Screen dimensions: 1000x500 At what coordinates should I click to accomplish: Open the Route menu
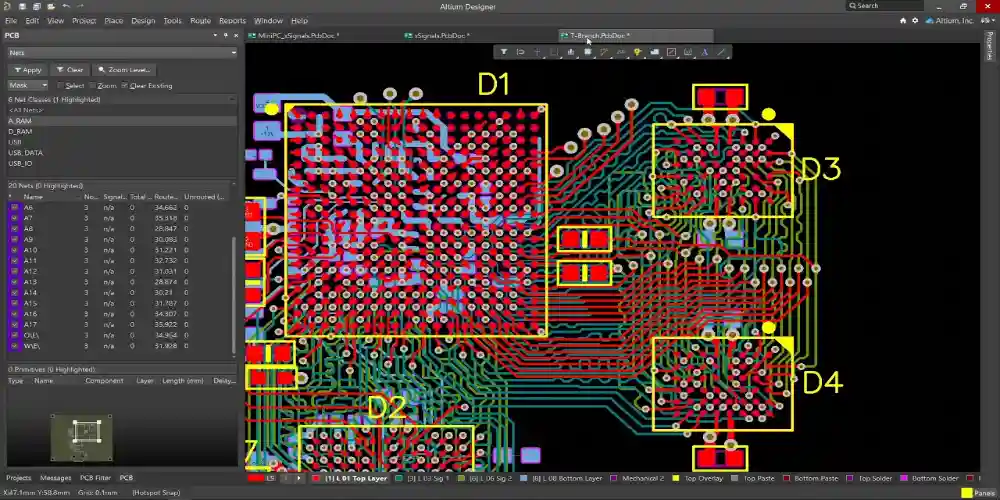[x=200, y=20]
